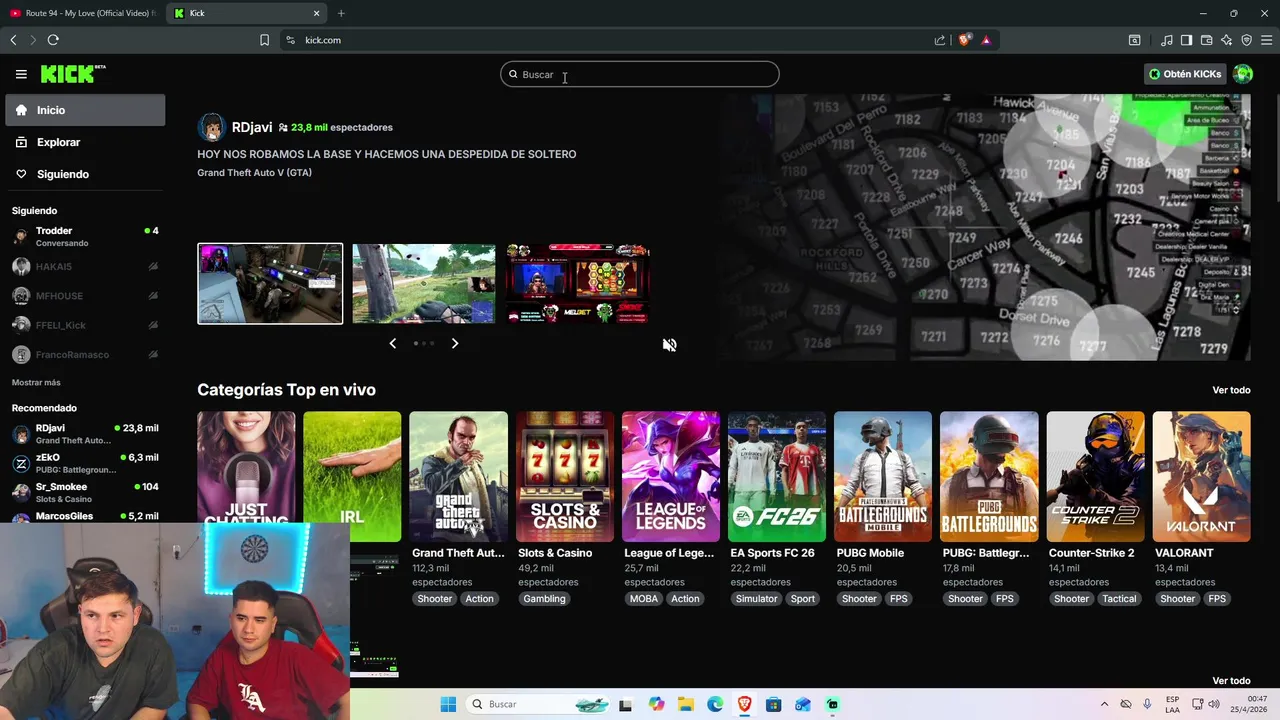The height and width of the screenshot is (720, 1280).
Task: Click the Gambling tag under Slots & Casino
Action: [x=545, y=599]
